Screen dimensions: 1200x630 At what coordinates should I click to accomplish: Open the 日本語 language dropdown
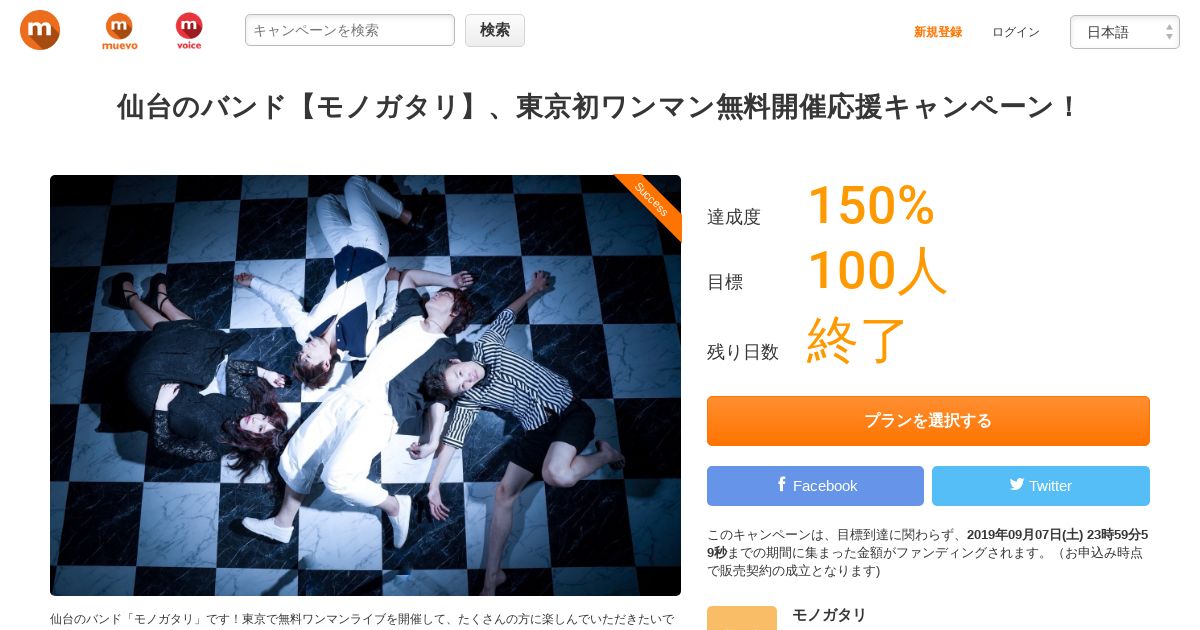pyautogui.click(x=1125, y=32)
